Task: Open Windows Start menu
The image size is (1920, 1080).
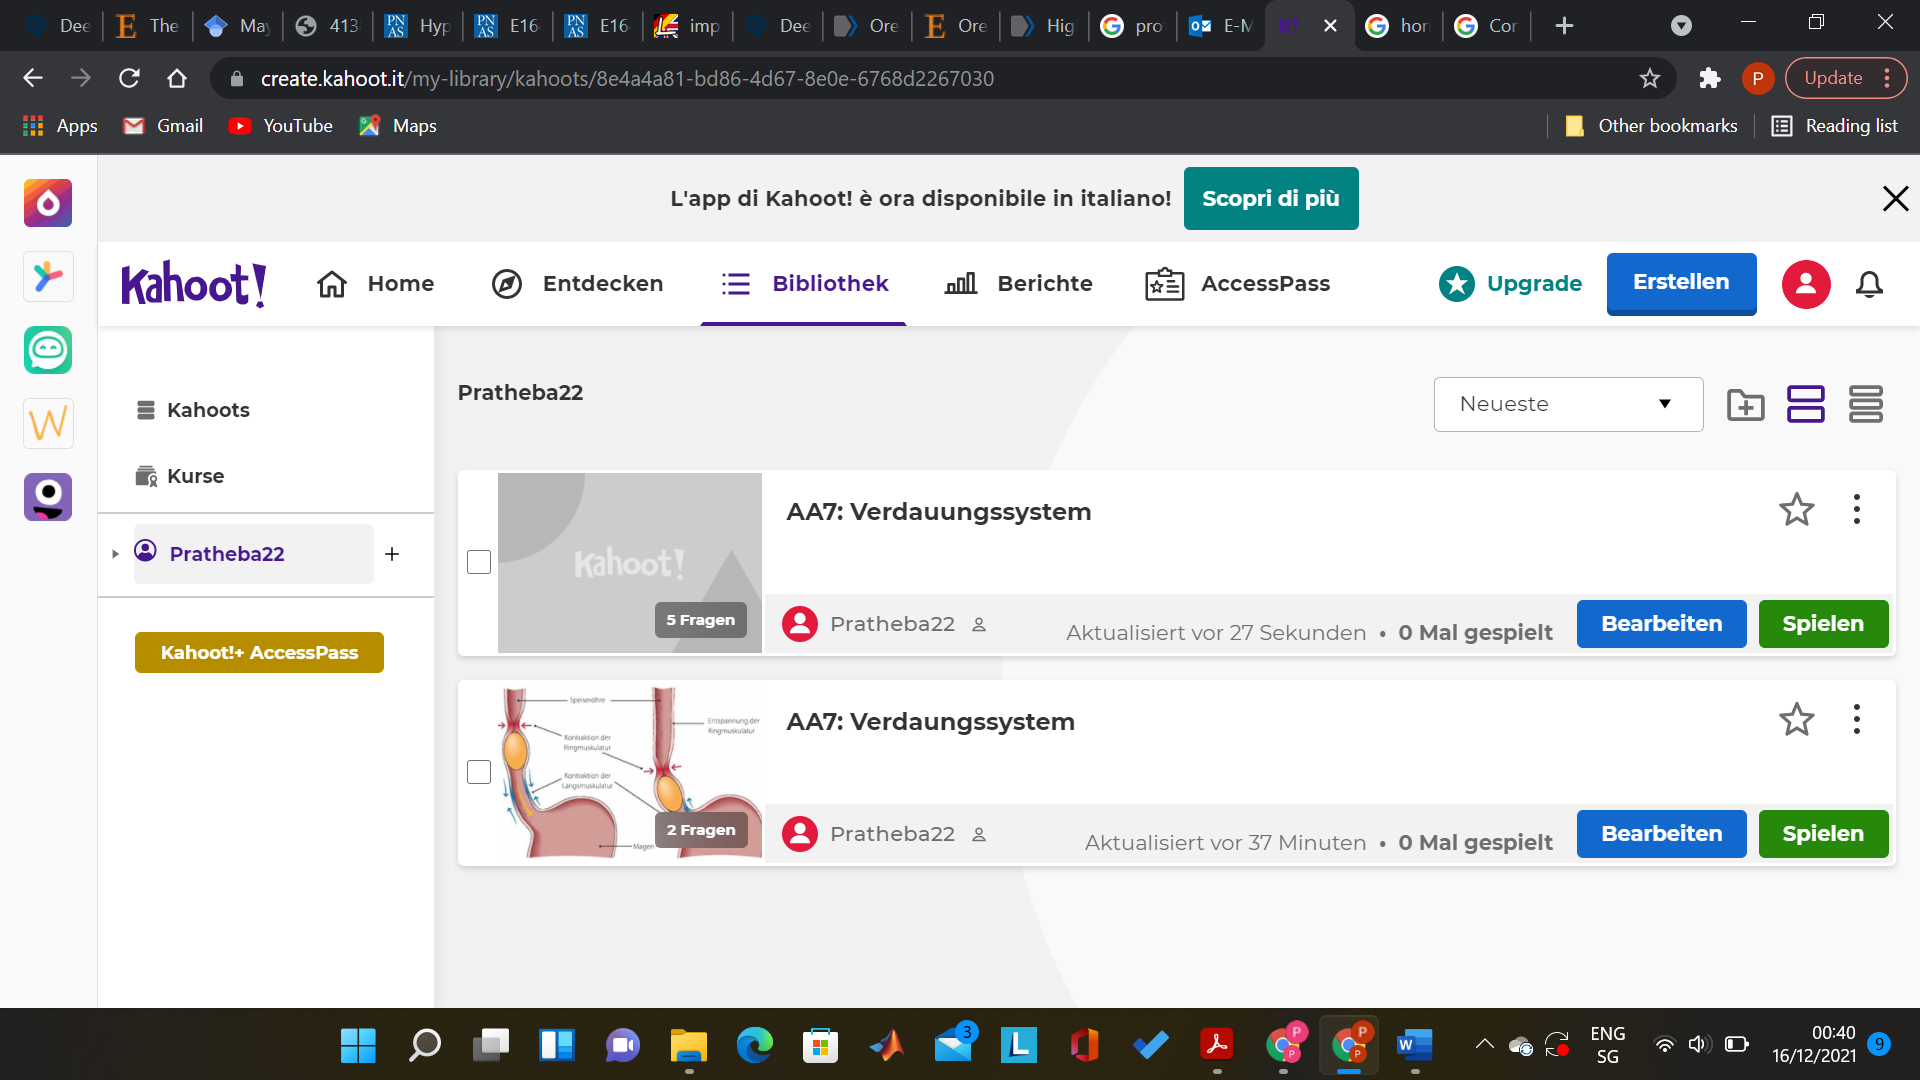Action: point(358,1046)
